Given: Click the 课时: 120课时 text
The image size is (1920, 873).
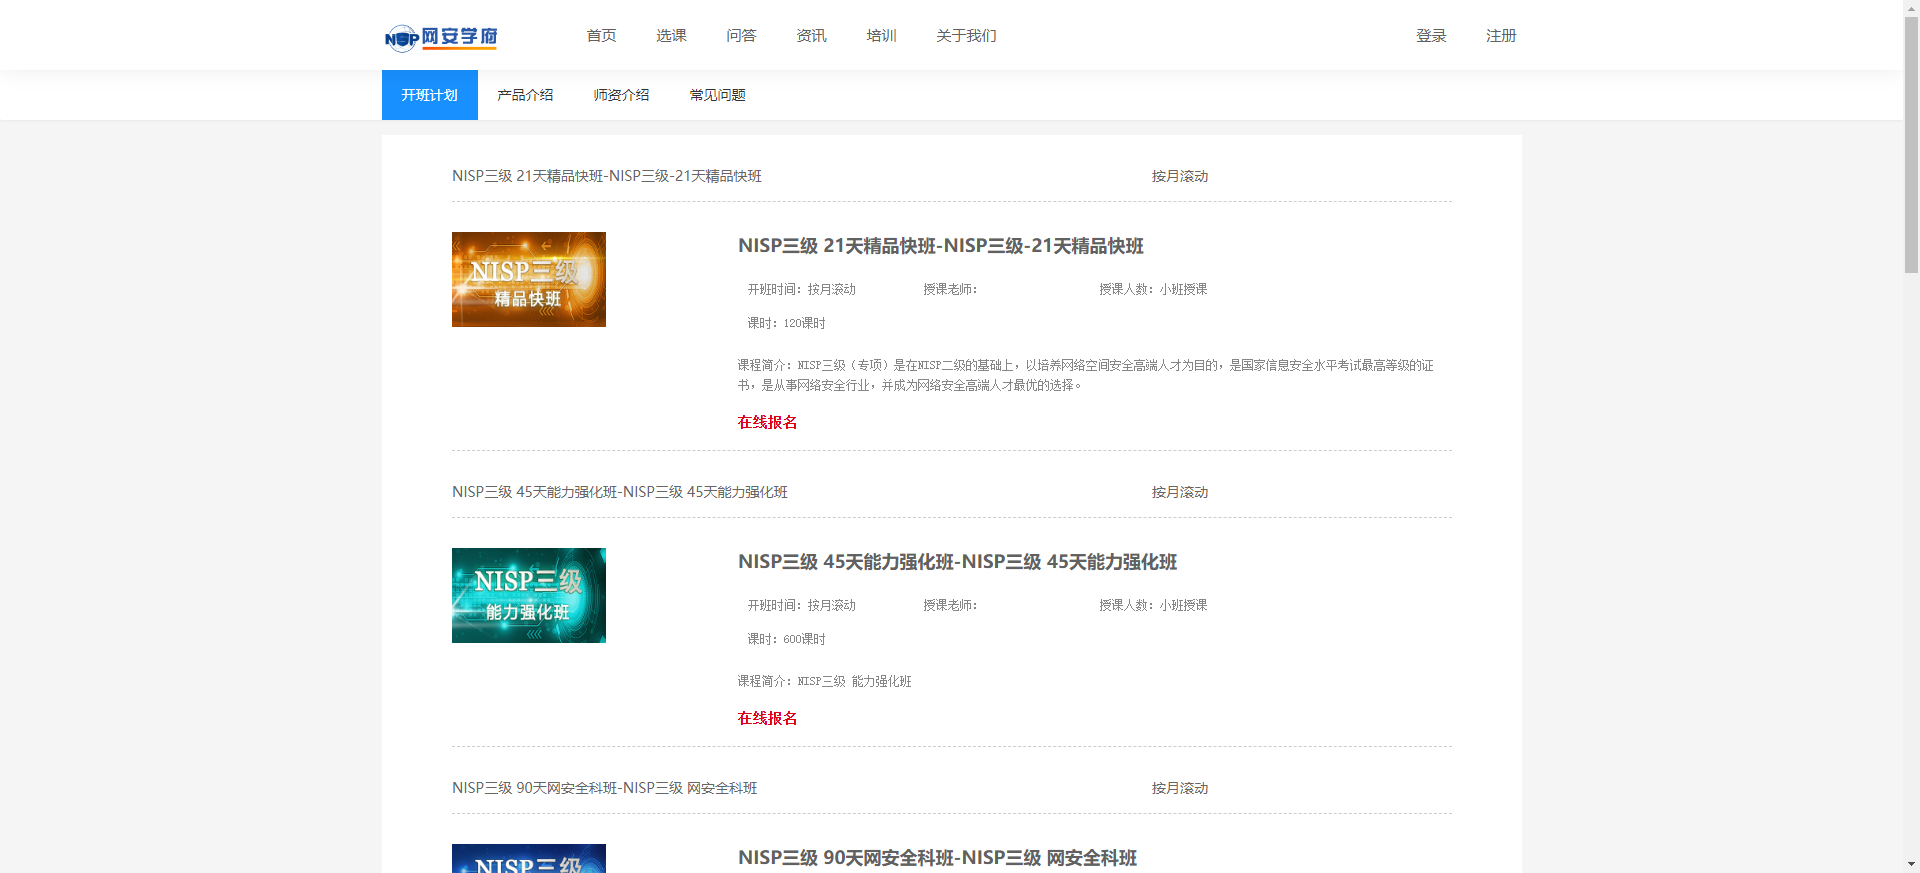Looking at the screenshot, I should 787,323.
